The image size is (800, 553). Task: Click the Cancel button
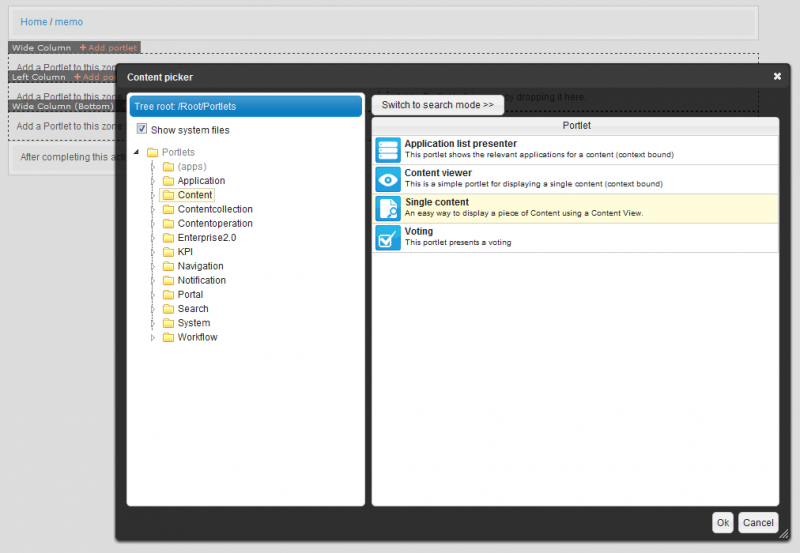(x=758, y=523)
